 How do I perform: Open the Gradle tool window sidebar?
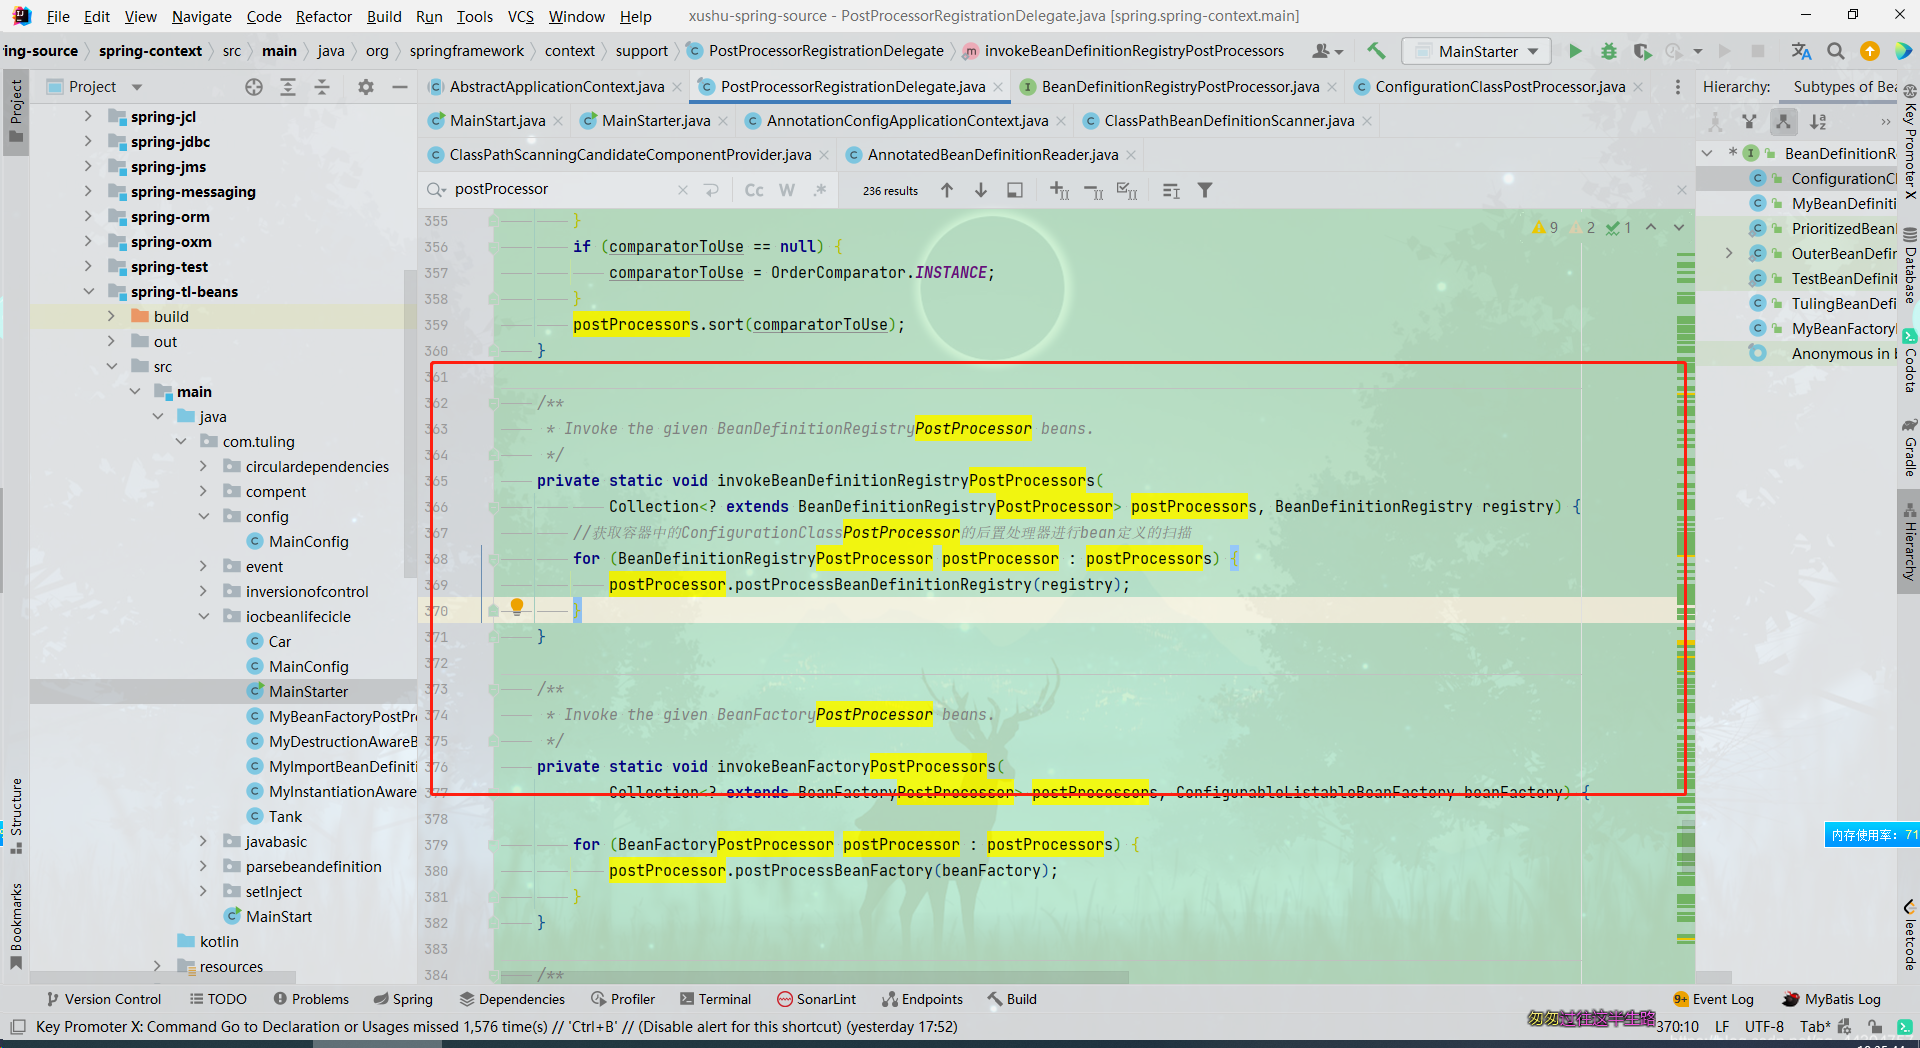[x=1910, y=447]
